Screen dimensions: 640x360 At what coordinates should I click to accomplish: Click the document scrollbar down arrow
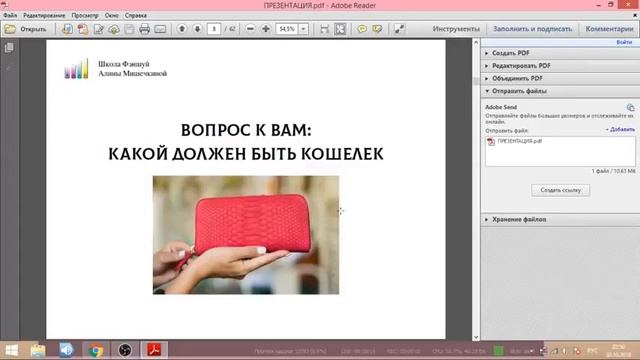pos(476,337)
